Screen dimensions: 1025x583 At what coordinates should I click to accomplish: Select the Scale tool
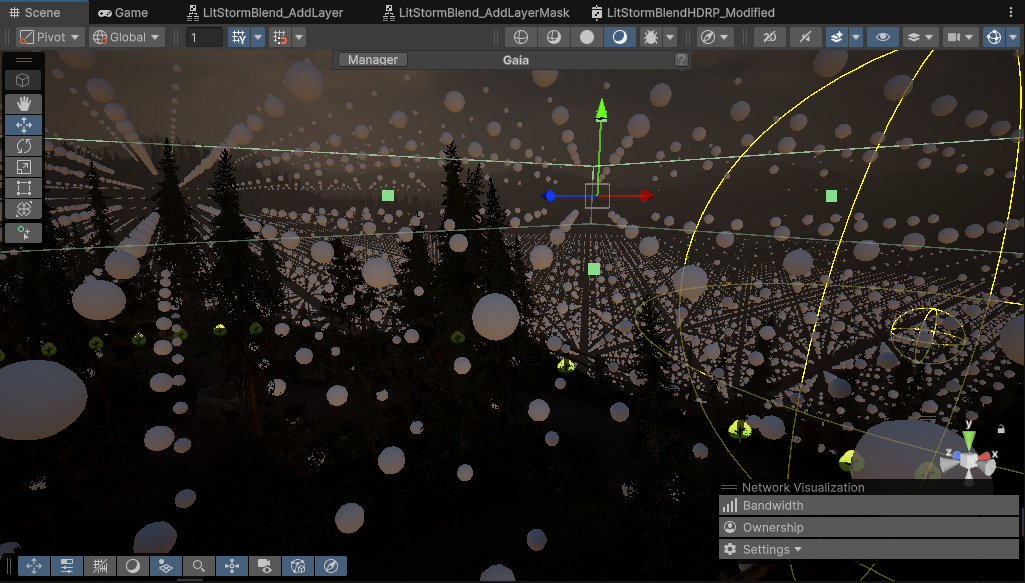[x=24, y=167]
